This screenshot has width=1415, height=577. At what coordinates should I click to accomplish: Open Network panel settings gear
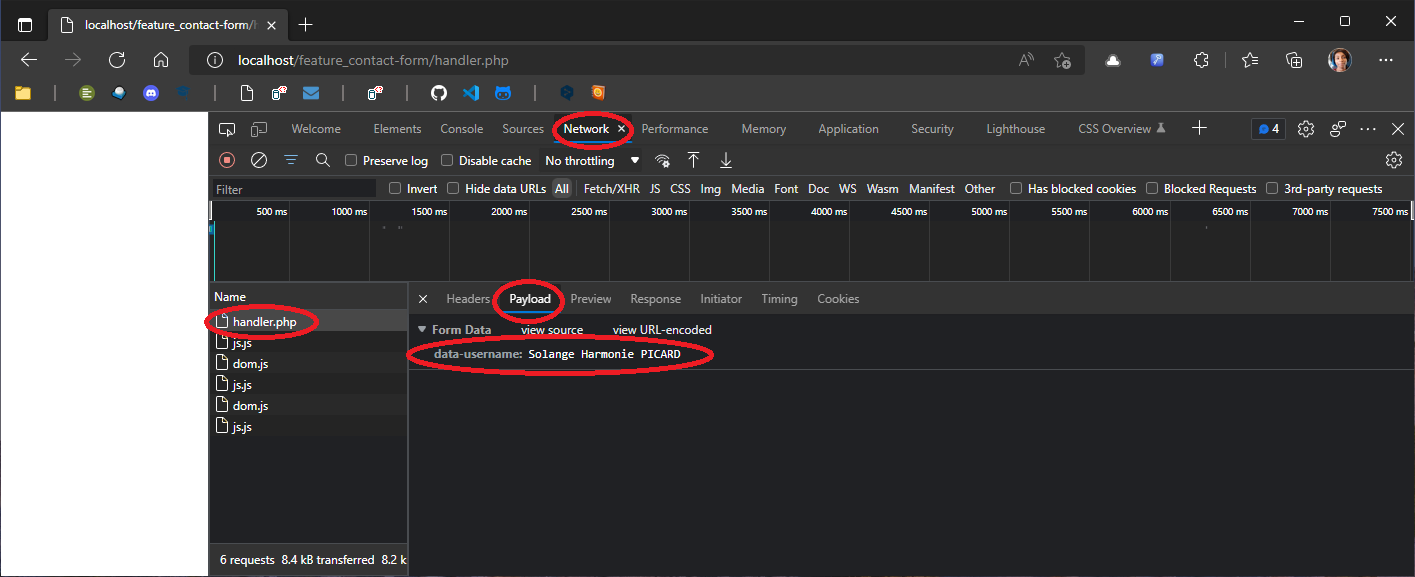pos(1394,160)
